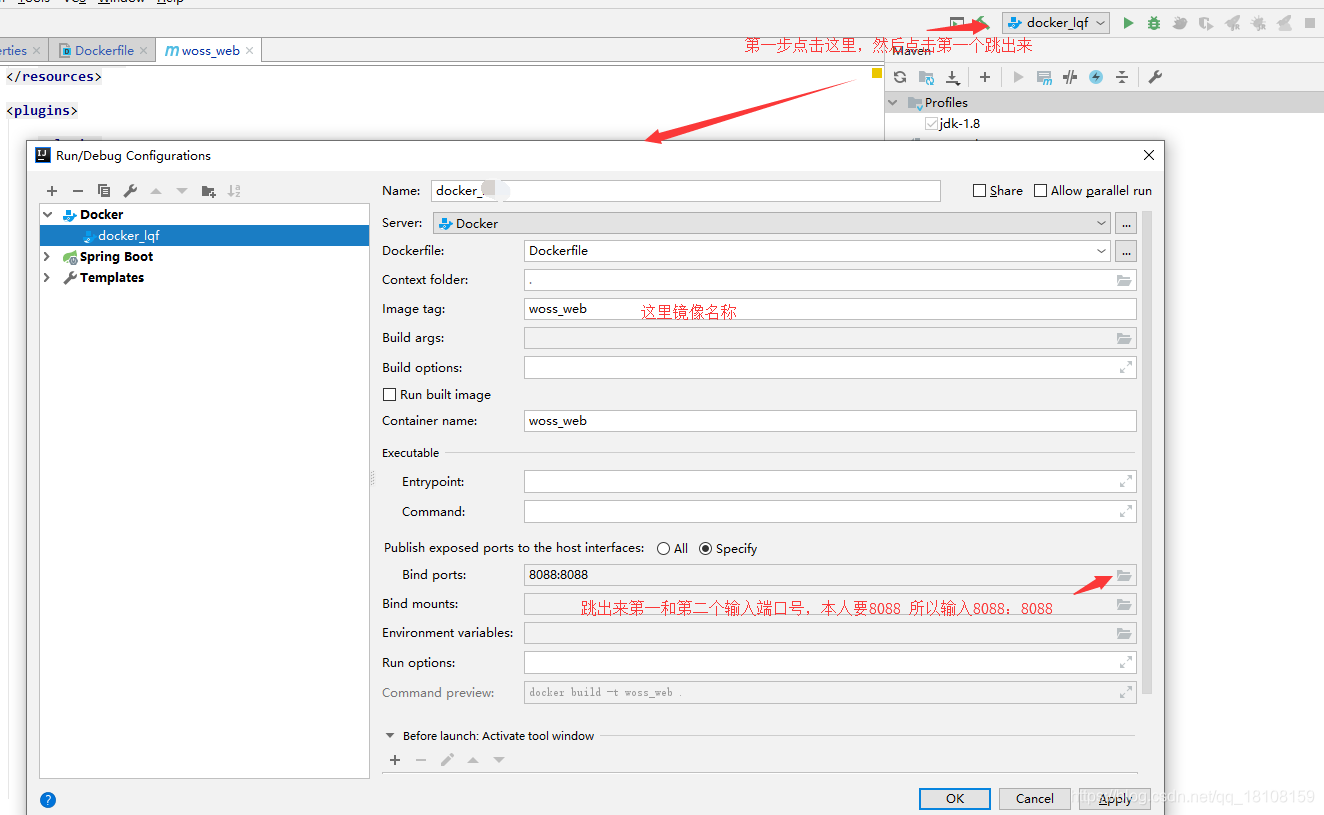Viewport: 1324px width, 815px height.
Task: Toggle Skip Tests lightning icon in Maven
Action: 1096,77
